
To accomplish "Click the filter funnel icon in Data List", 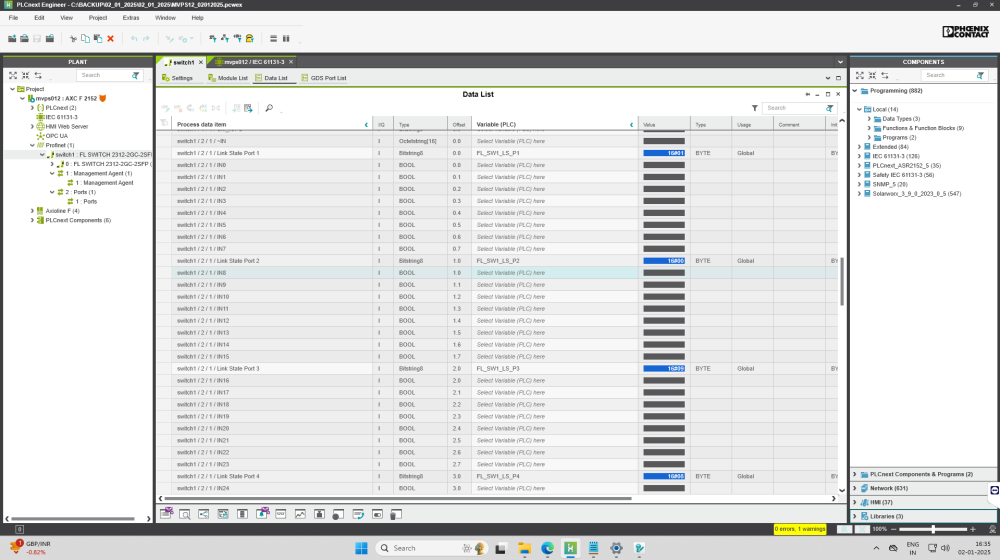I will pos(754,108).
